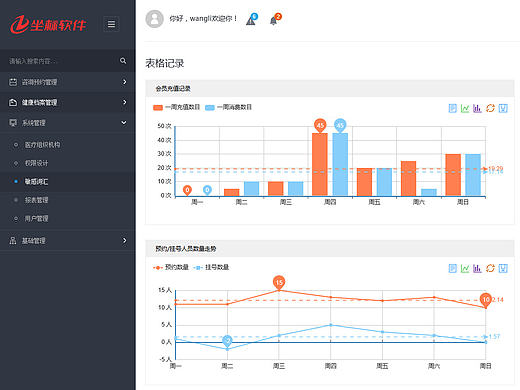Save appointment trend chart as image
Viewport: 520px width, 390px height.
coord(503,268)
